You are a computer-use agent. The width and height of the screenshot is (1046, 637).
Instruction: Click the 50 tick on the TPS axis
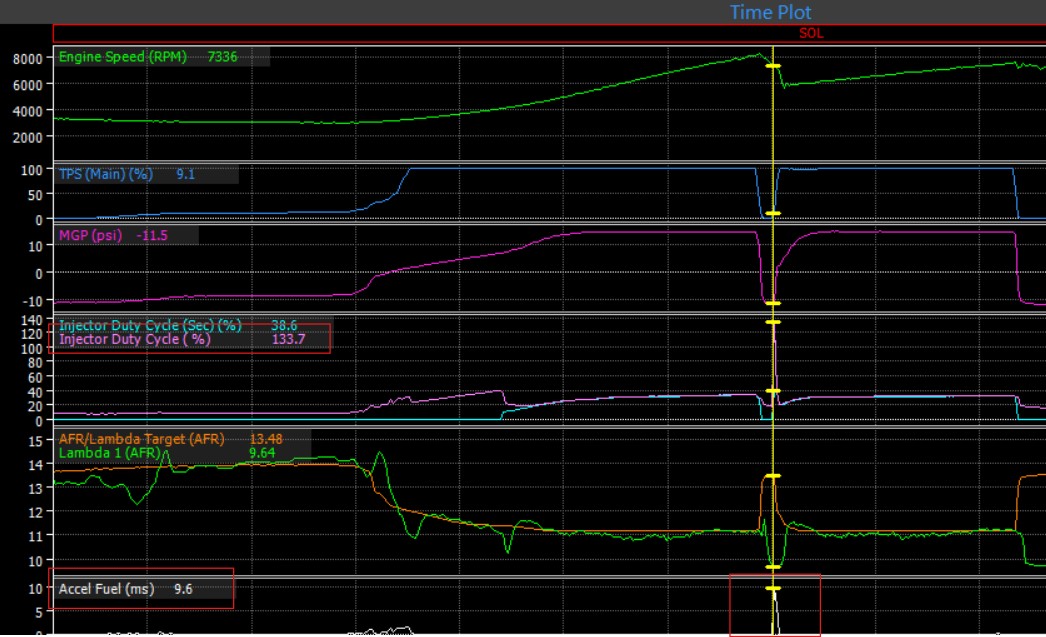pyautogui.click(x=35, y=195)
